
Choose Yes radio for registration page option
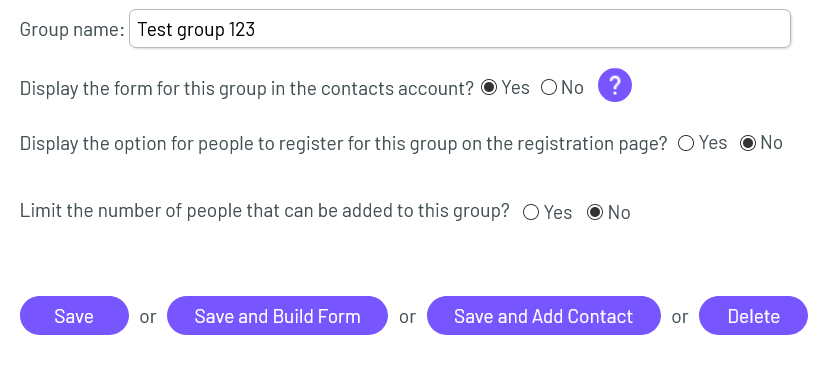[686, 143]
